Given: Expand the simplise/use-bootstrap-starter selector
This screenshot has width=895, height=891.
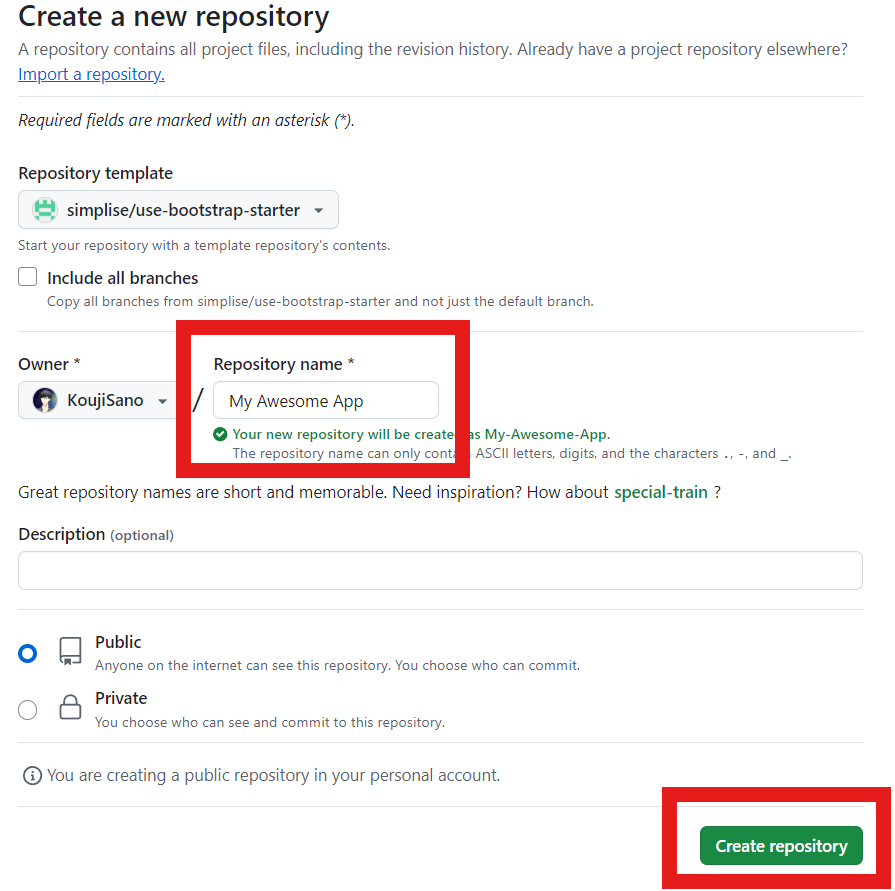Looking at the screenshot, I should point(177,209).
